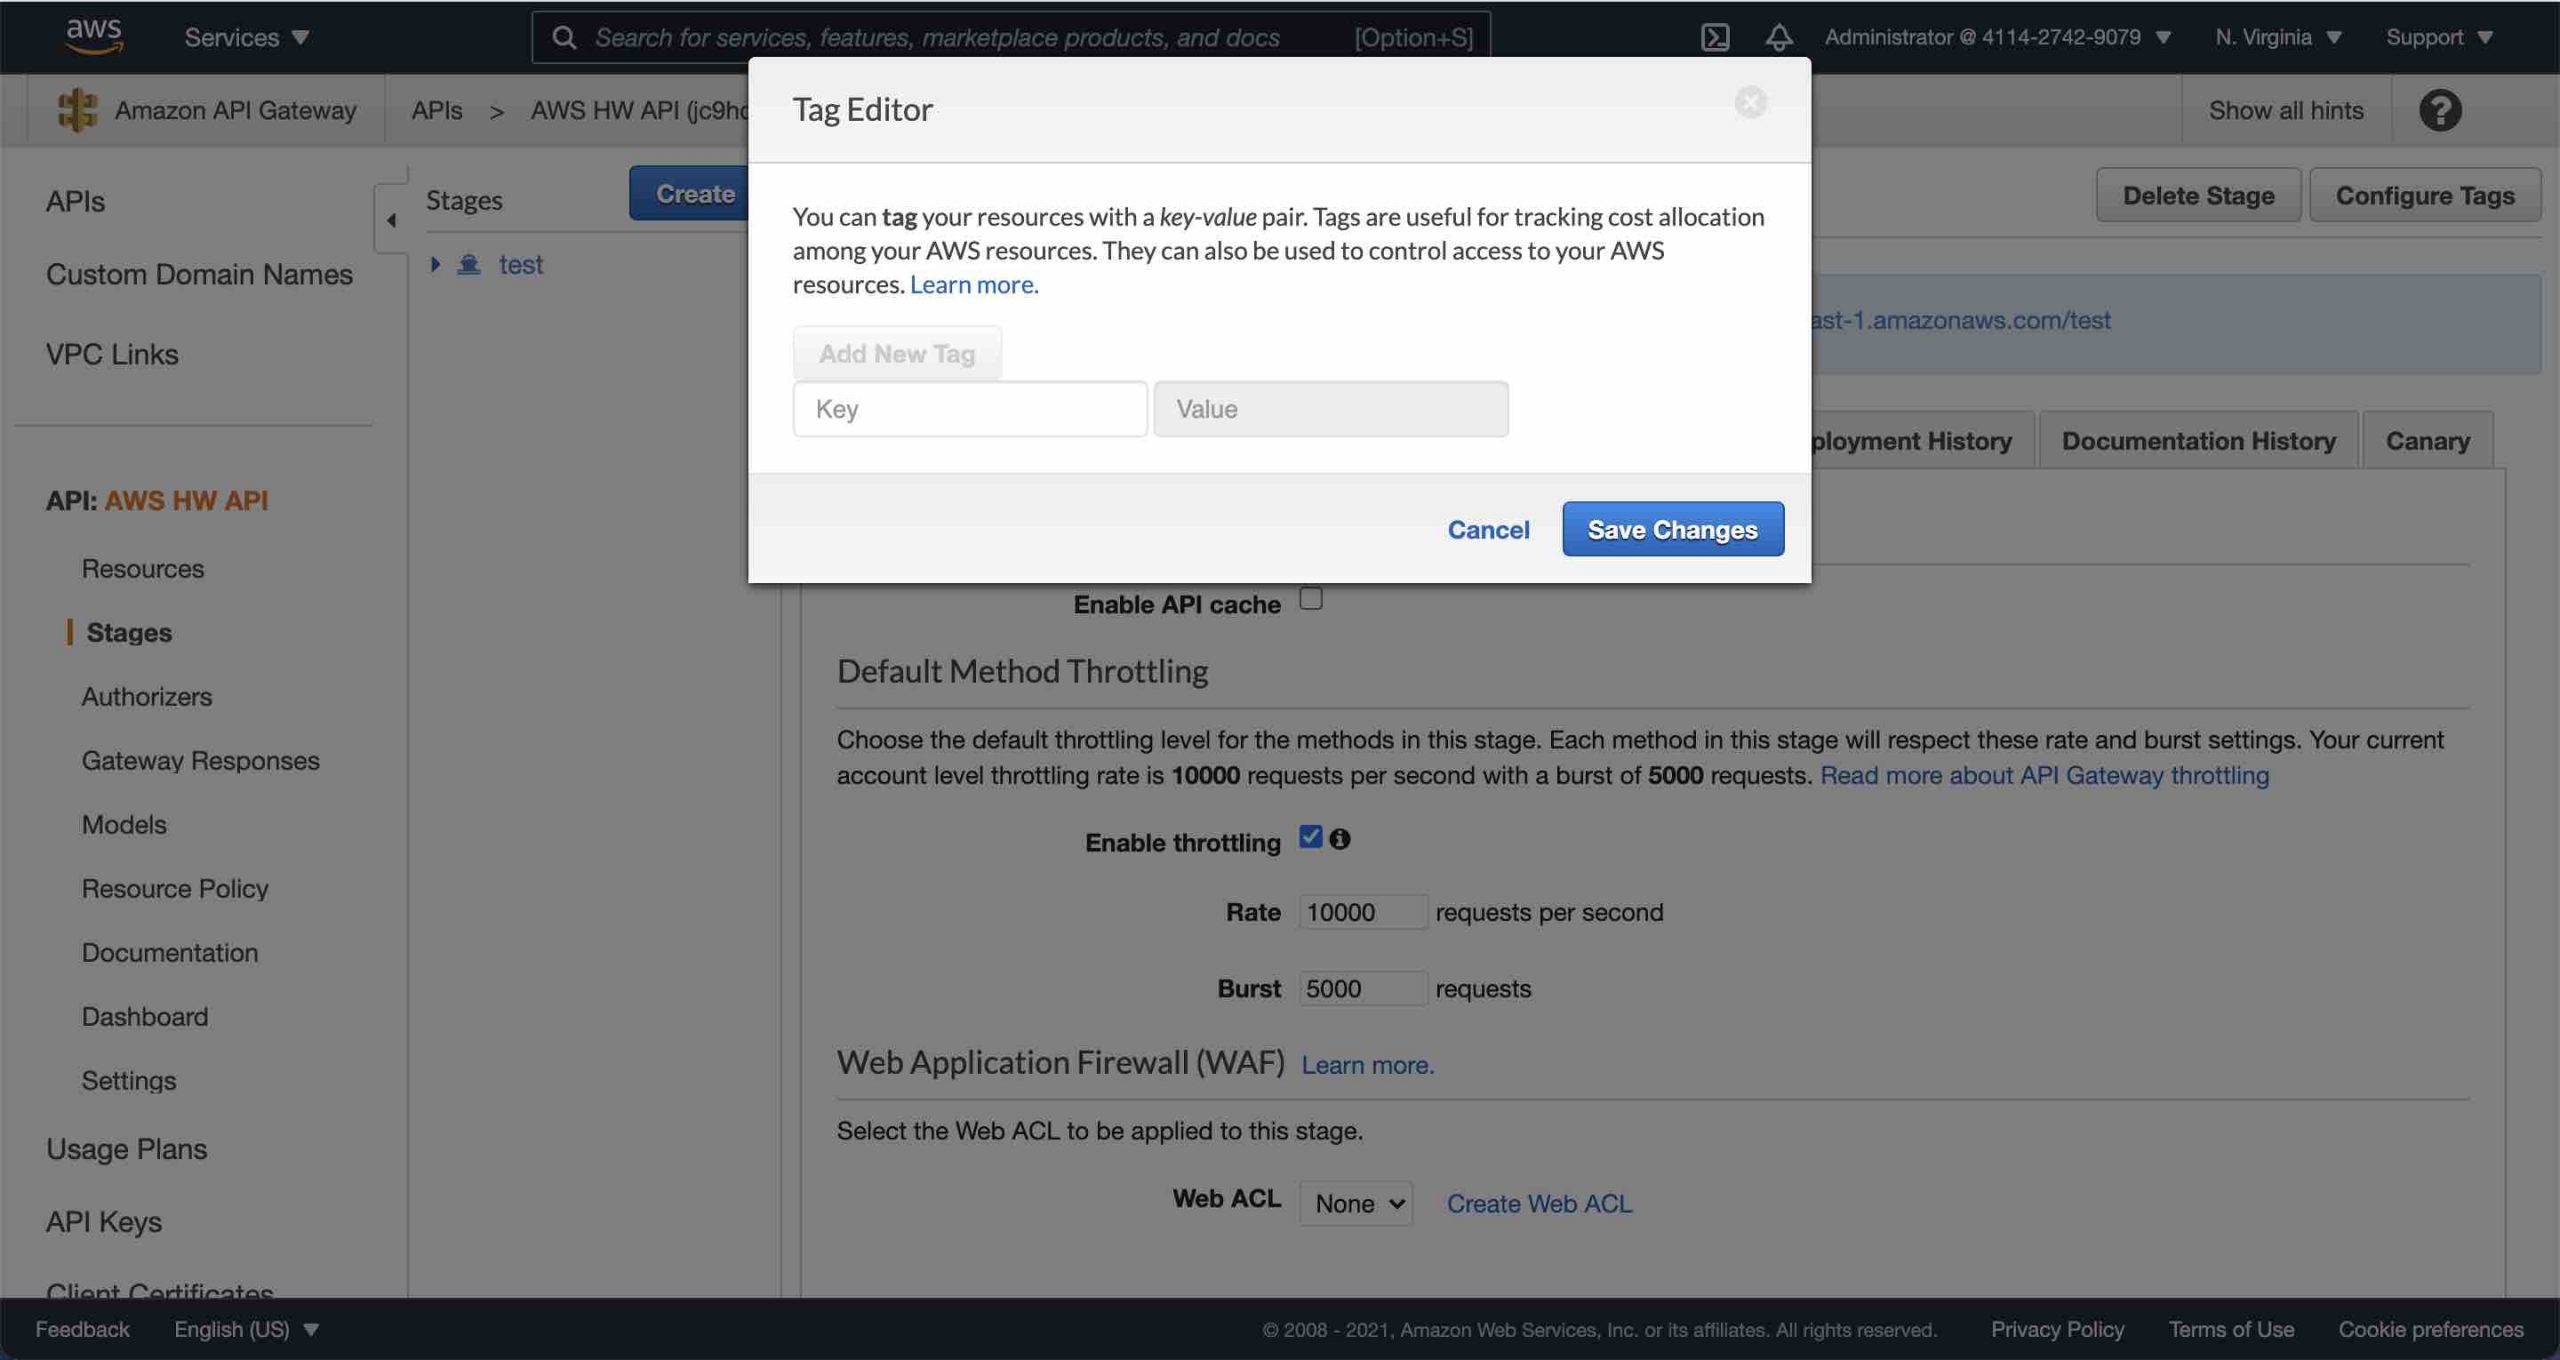The image size is (2560, 1360).
Task: Click the APIs breadcrumb link
Action: point(437,110)
